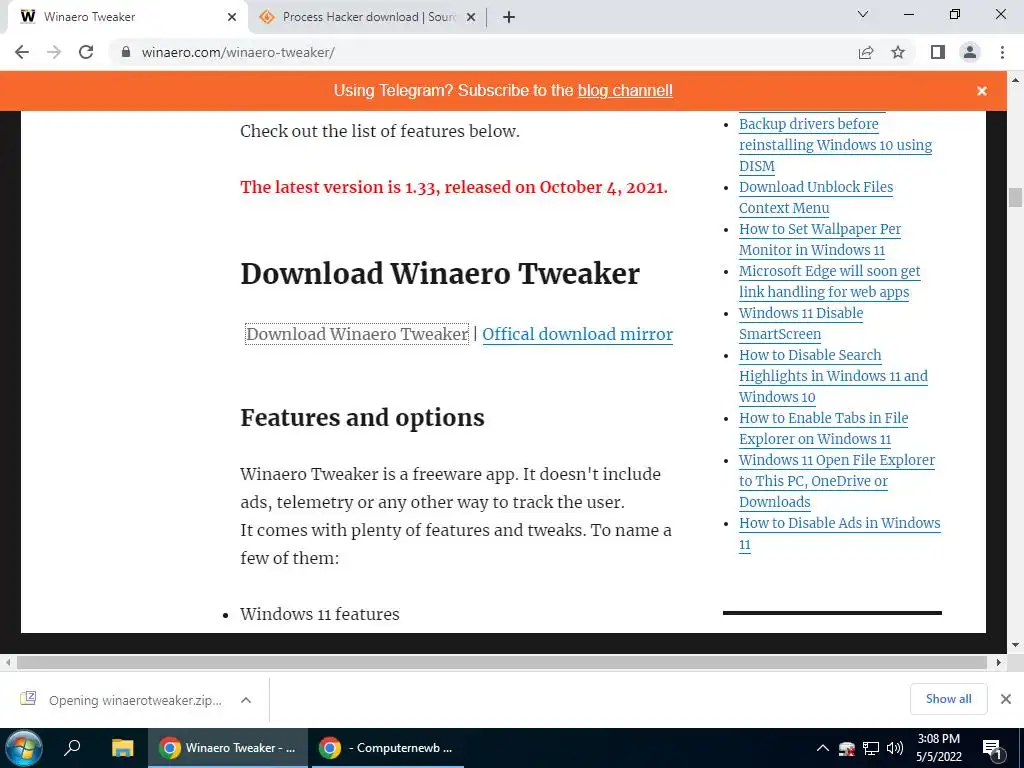Open Backup drivers before reinstalling link
This screenshot has height=768, width=1024.
(x=835, y=145)
